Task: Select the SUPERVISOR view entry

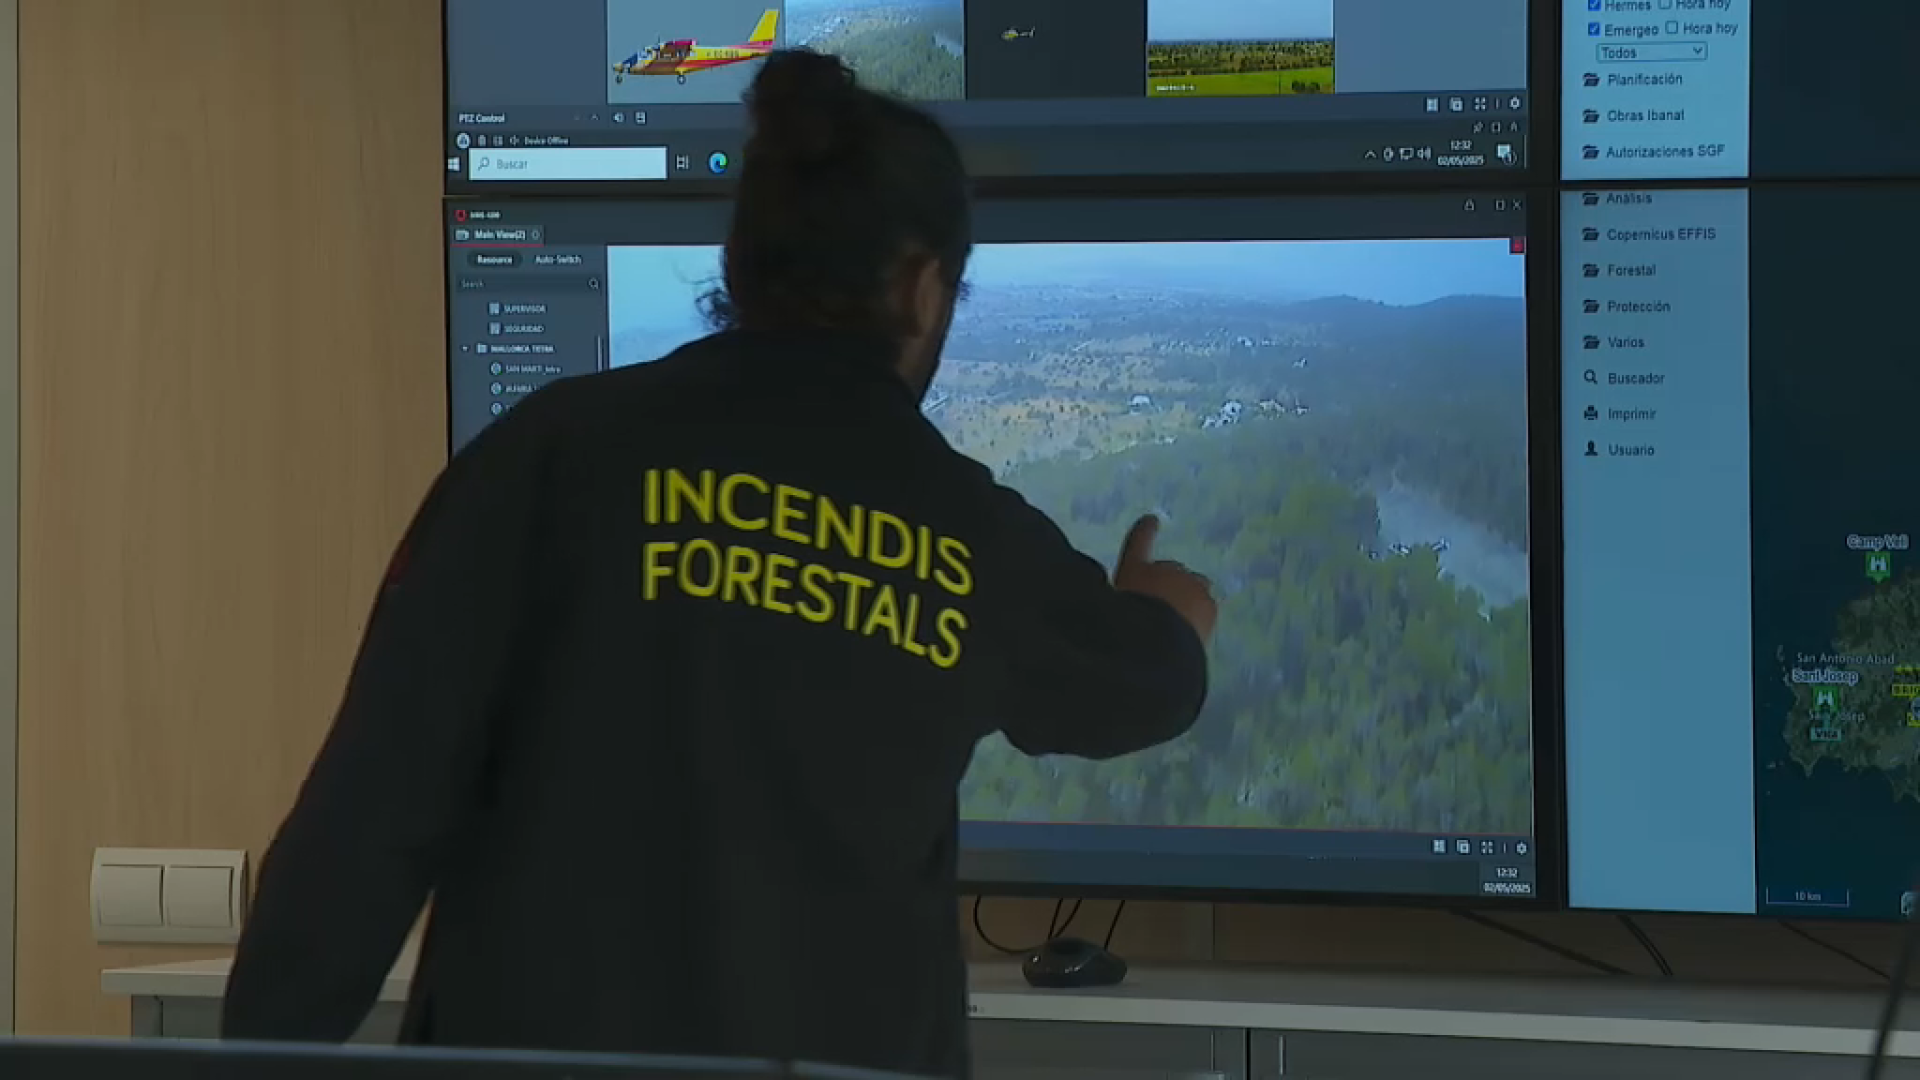Action: (517, 309)
